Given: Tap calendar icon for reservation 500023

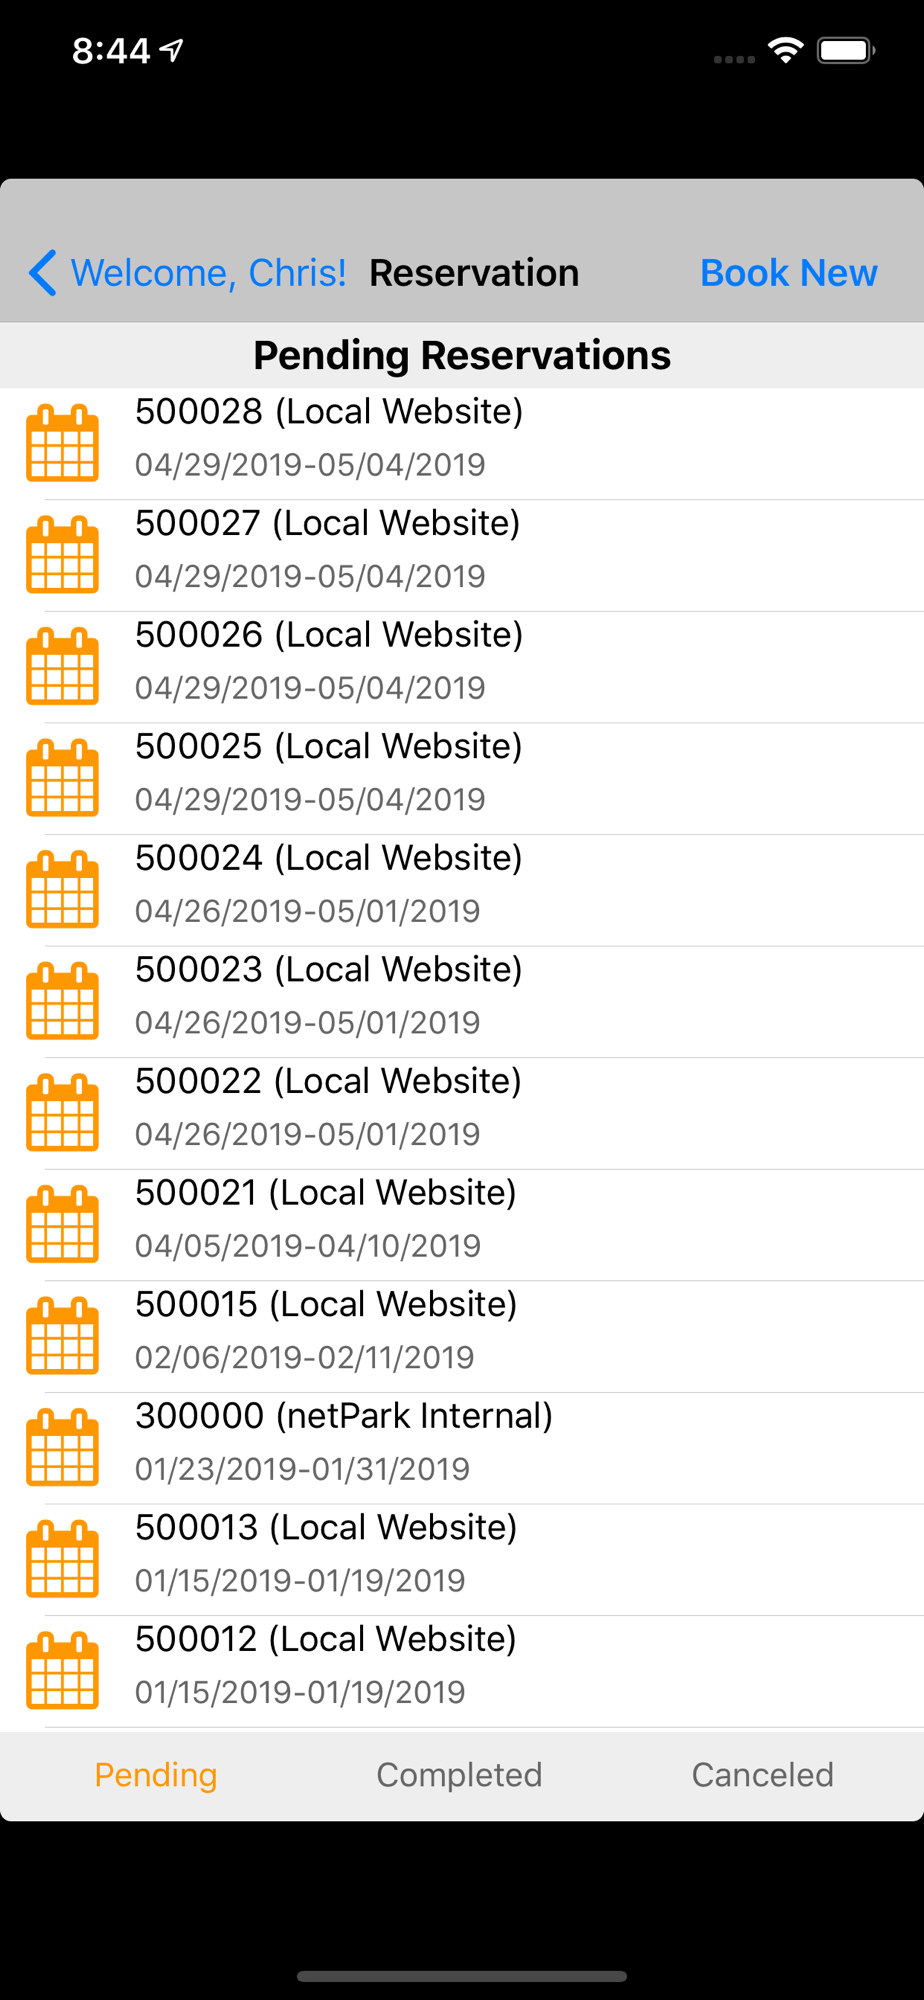Looking at the screenshot, I should coord(62,1001).
